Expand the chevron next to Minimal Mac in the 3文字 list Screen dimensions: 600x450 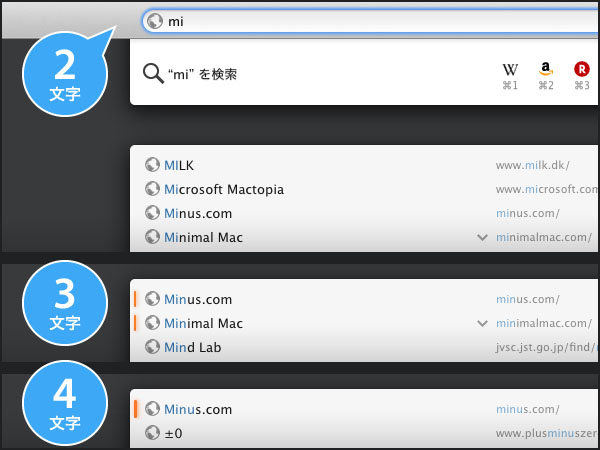(483, 324)
